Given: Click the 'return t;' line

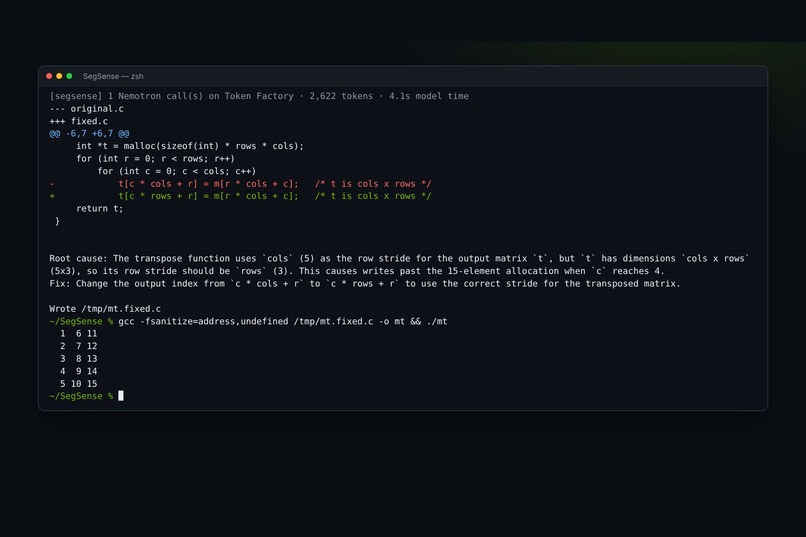Looking at the screenshot, I should pyautogui.click(x=100, y=209).
